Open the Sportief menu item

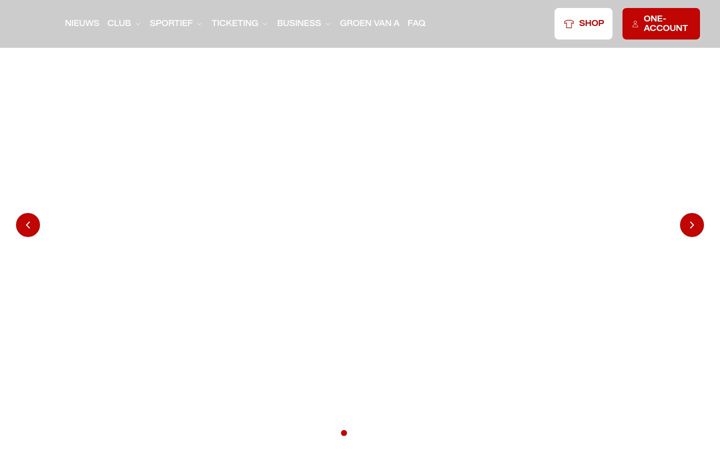[x=171, y=23]
